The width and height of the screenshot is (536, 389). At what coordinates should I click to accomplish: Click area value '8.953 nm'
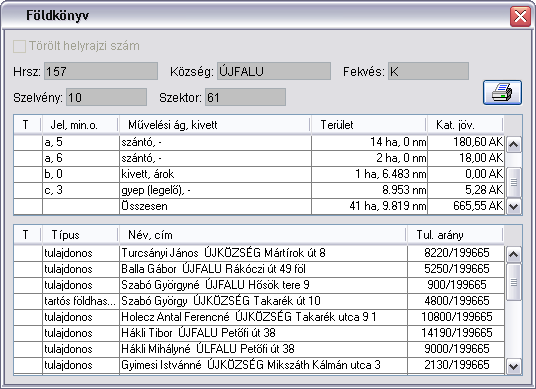click(x=370, y=190)
